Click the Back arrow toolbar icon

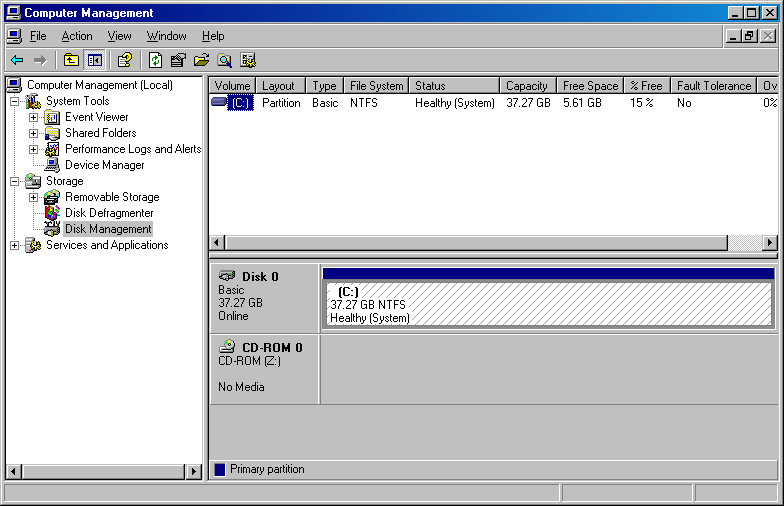coord(17,60)
